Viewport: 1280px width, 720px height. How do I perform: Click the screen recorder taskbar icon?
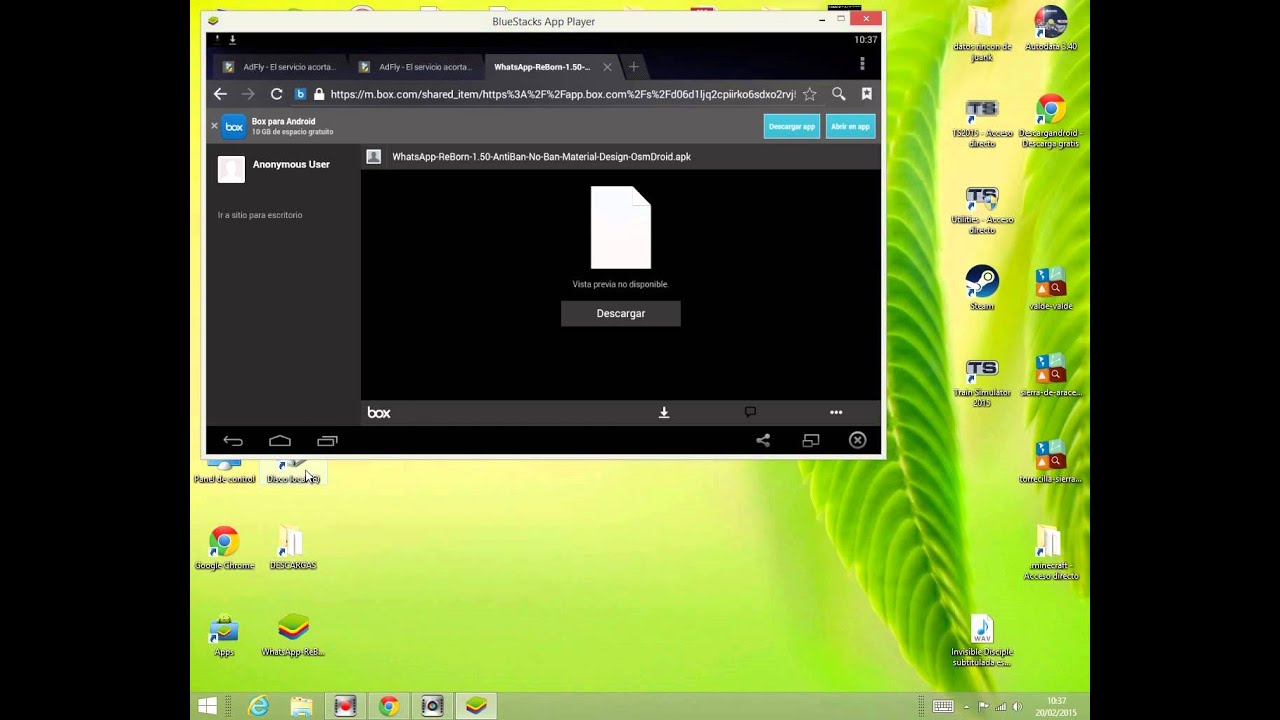pos(345,706)
